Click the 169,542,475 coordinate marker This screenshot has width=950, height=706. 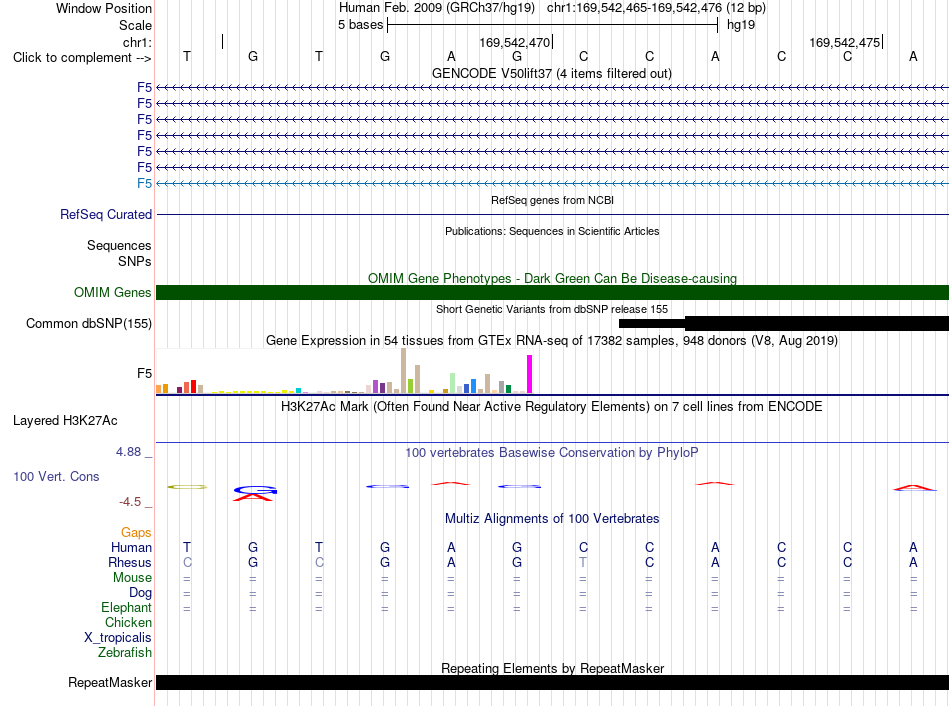(x=845, y=42)
